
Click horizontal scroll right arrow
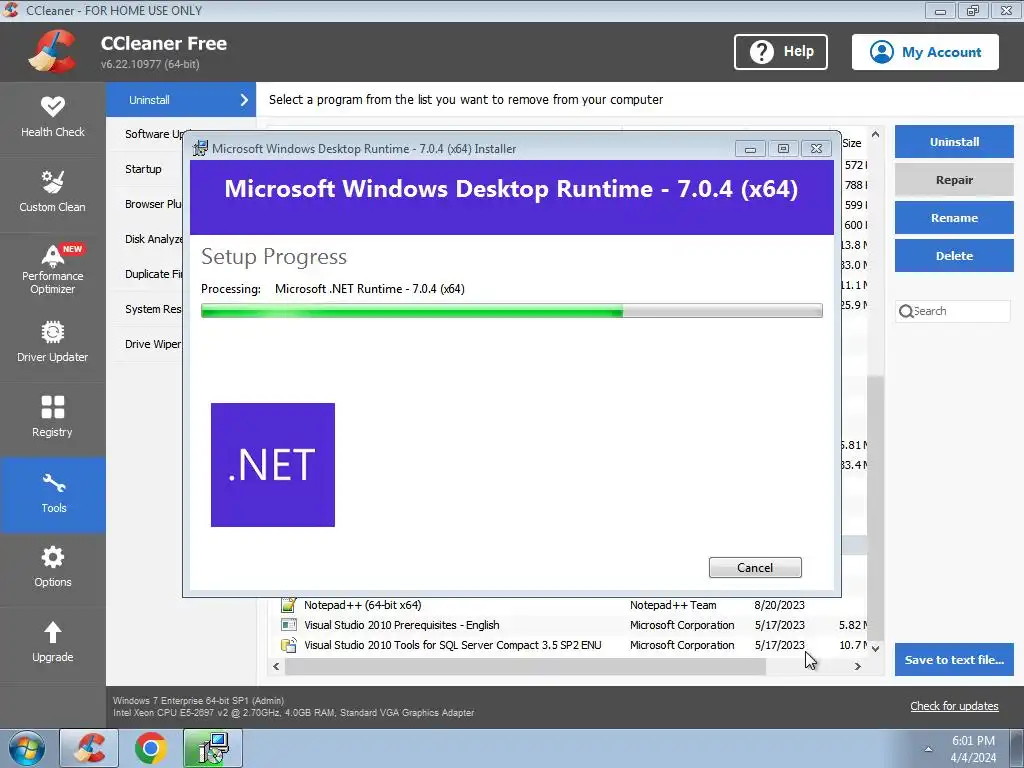coord(857,666)
